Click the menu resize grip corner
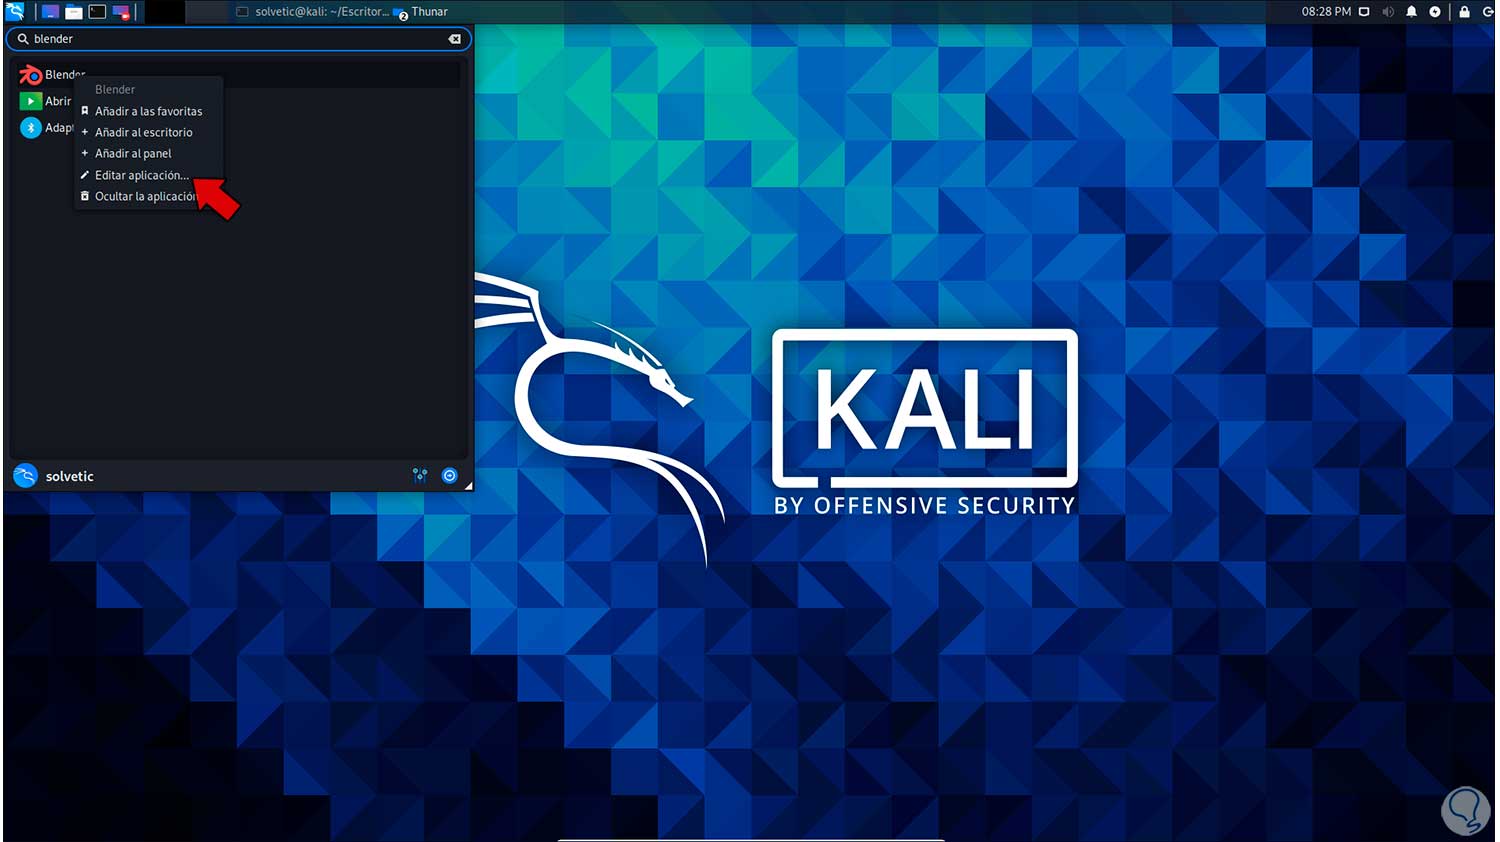The width and height of the screenshot is (1500, 842). [468, 486]
